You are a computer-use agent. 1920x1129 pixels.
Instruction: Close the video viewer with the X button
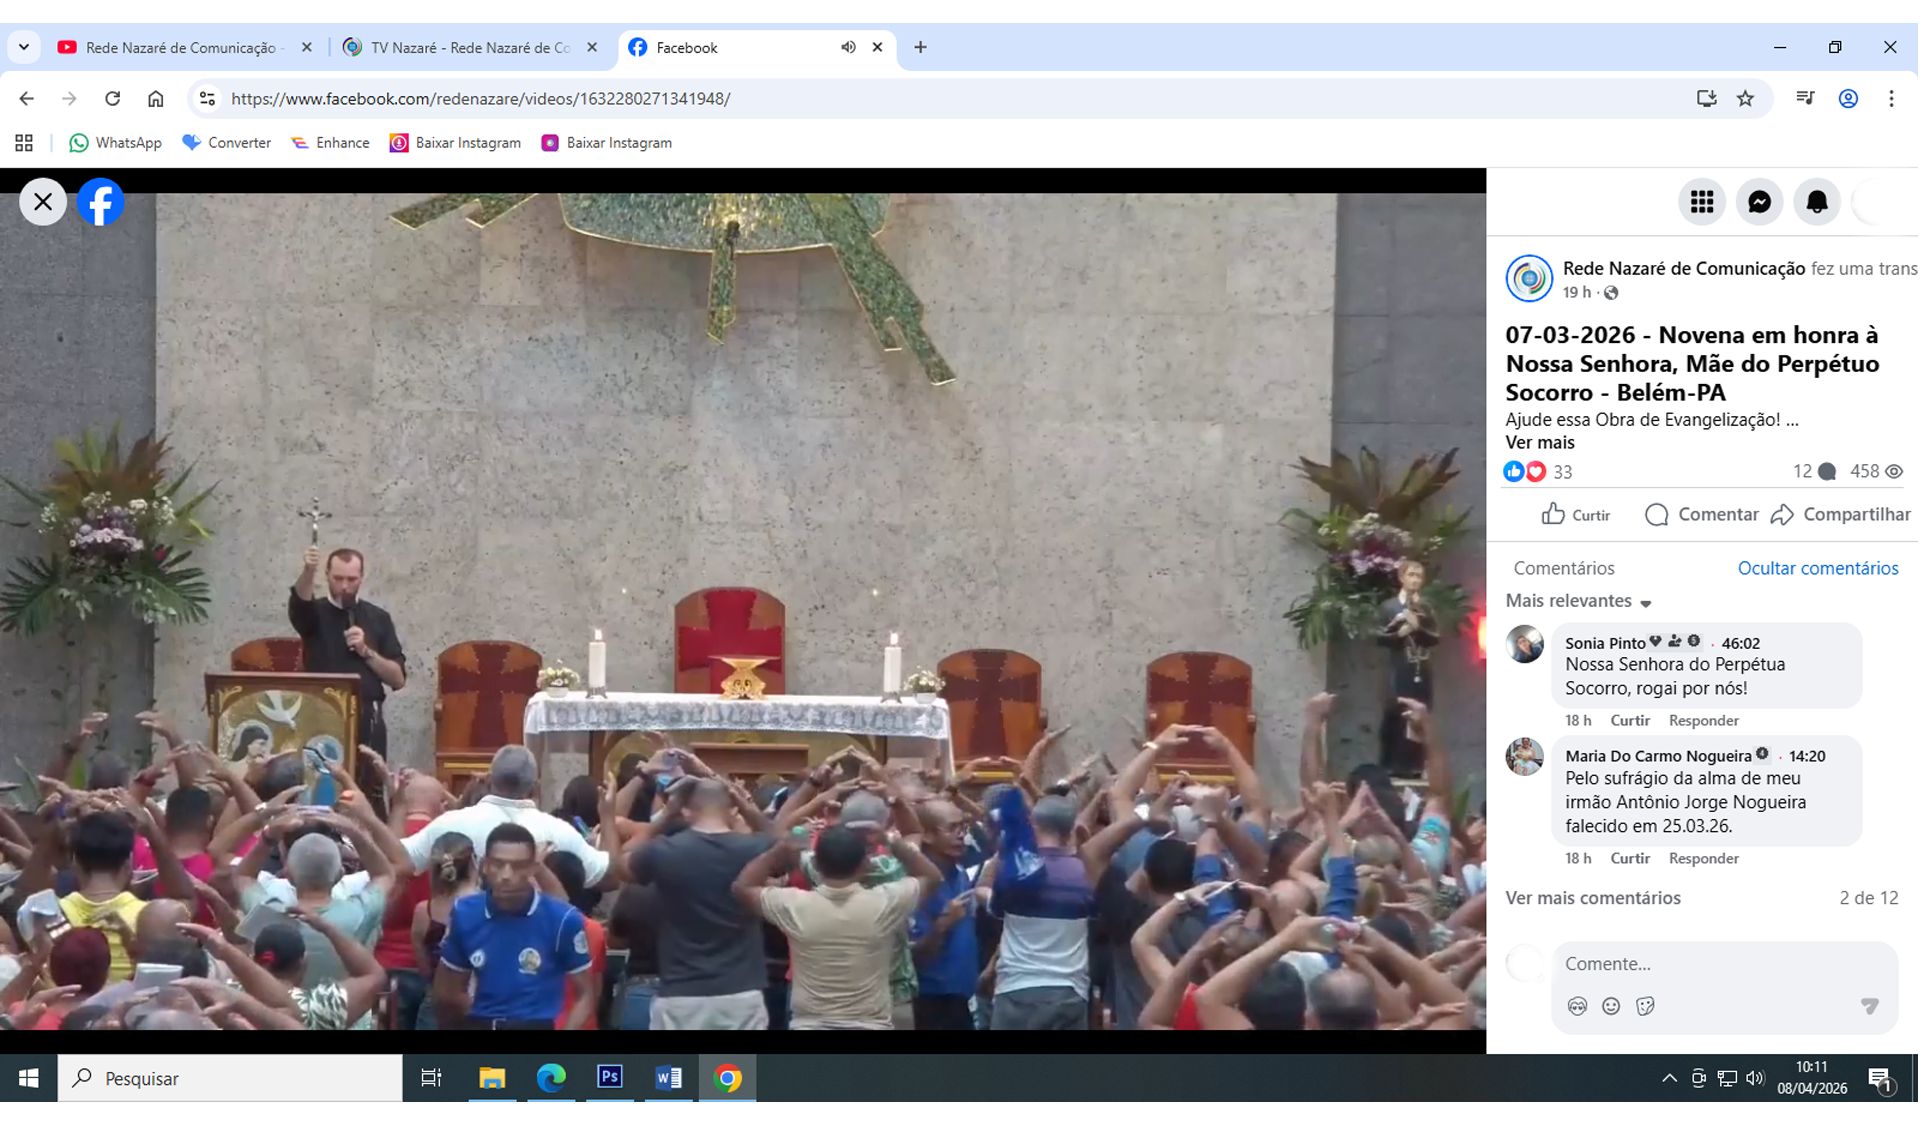coord(43,202)
